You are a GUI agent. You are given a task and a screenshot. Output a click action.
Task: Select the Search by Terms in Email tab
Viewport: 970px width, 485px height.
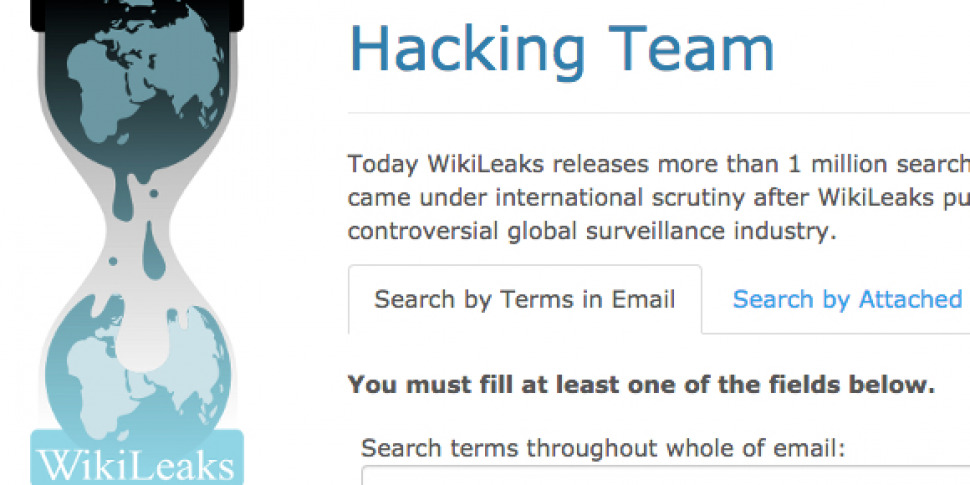tap(525, 299)
